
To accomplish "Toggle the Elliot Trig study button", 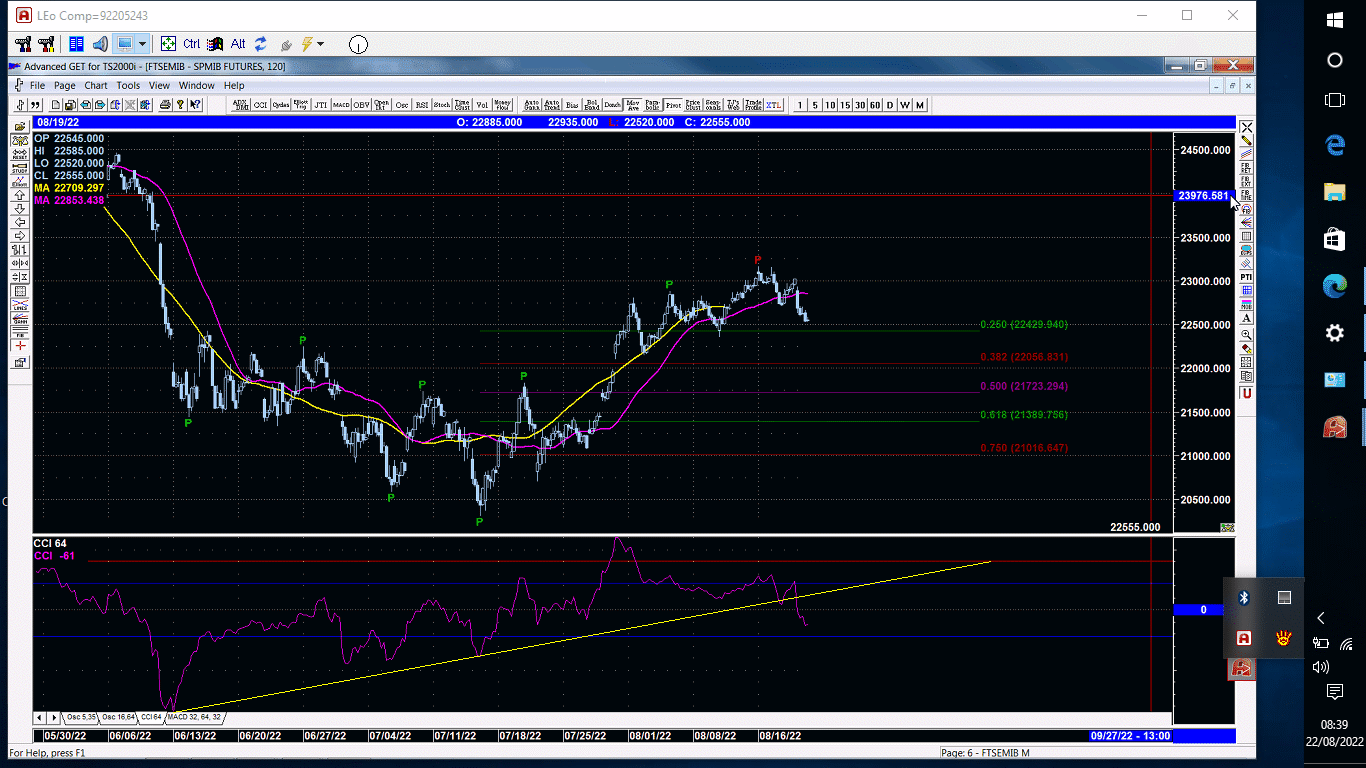I will tap(301, 103).
